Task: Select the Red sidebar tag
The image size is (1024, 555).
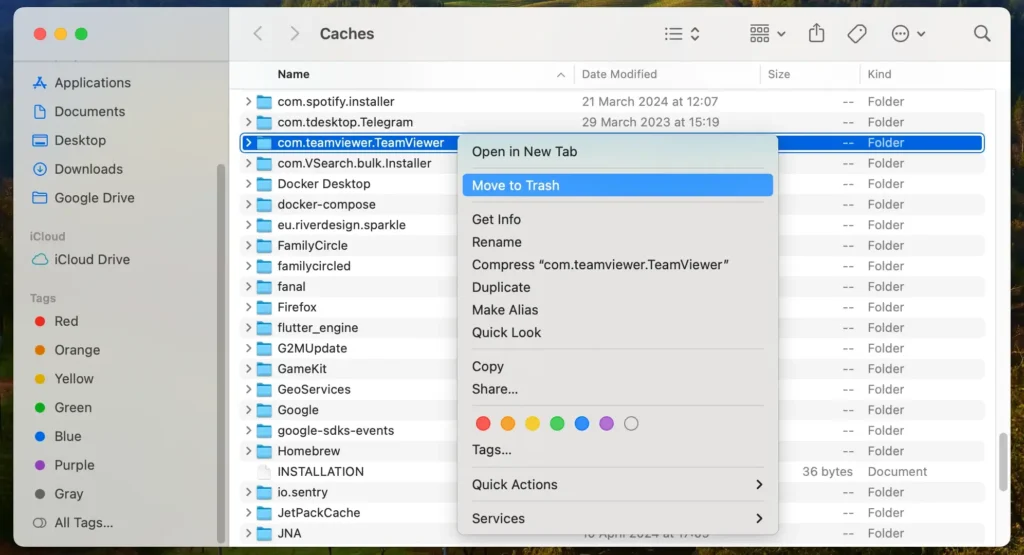Action: point(56,321)
